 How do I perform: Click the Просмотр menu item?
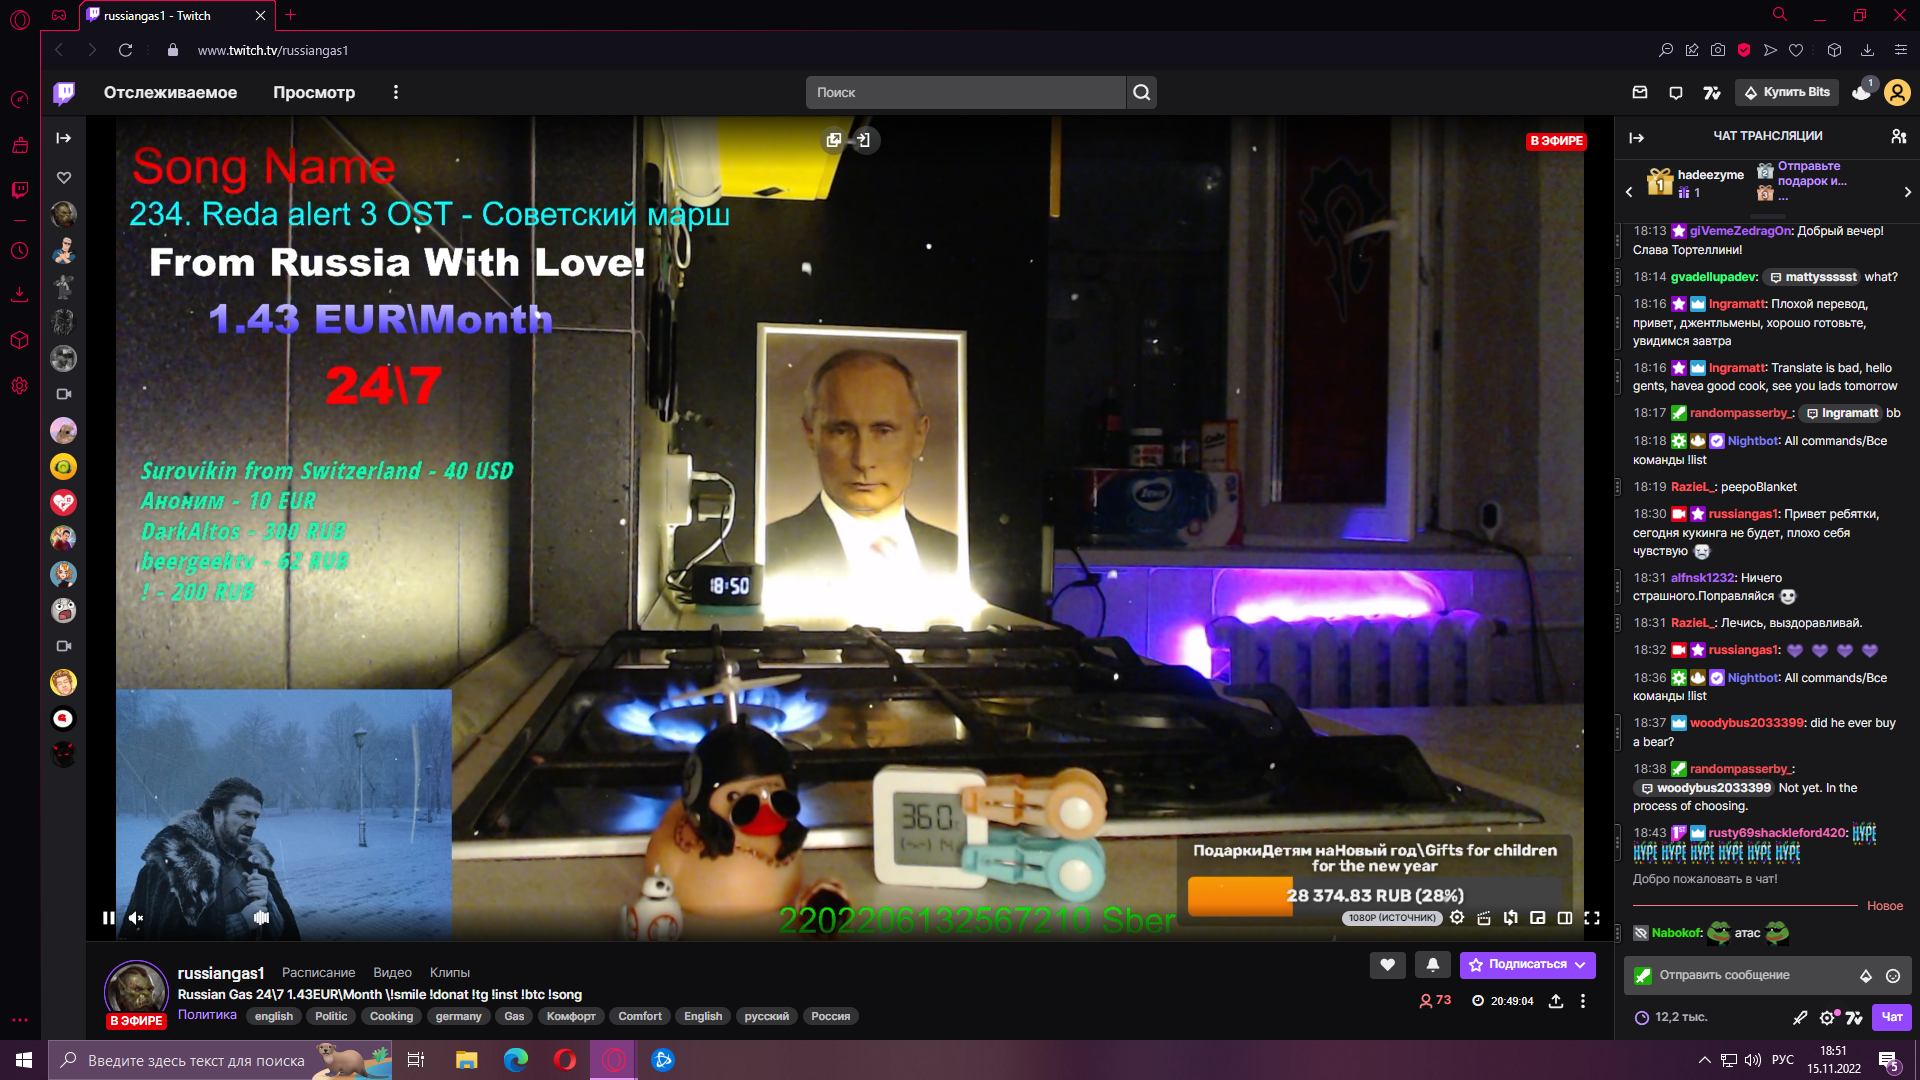pyautogui.click(x=313, y=91)
